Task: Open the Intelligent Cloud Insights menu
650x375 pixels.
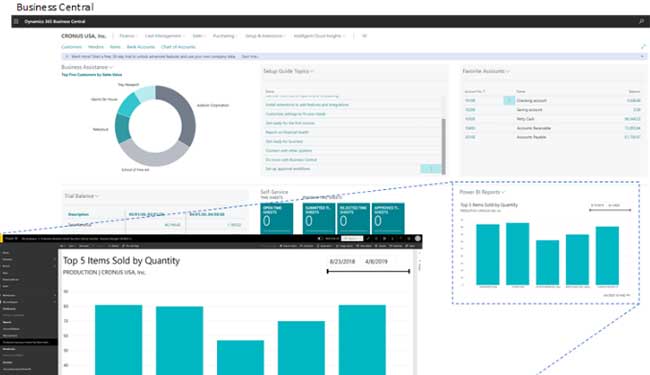Action: pos(319,36)
